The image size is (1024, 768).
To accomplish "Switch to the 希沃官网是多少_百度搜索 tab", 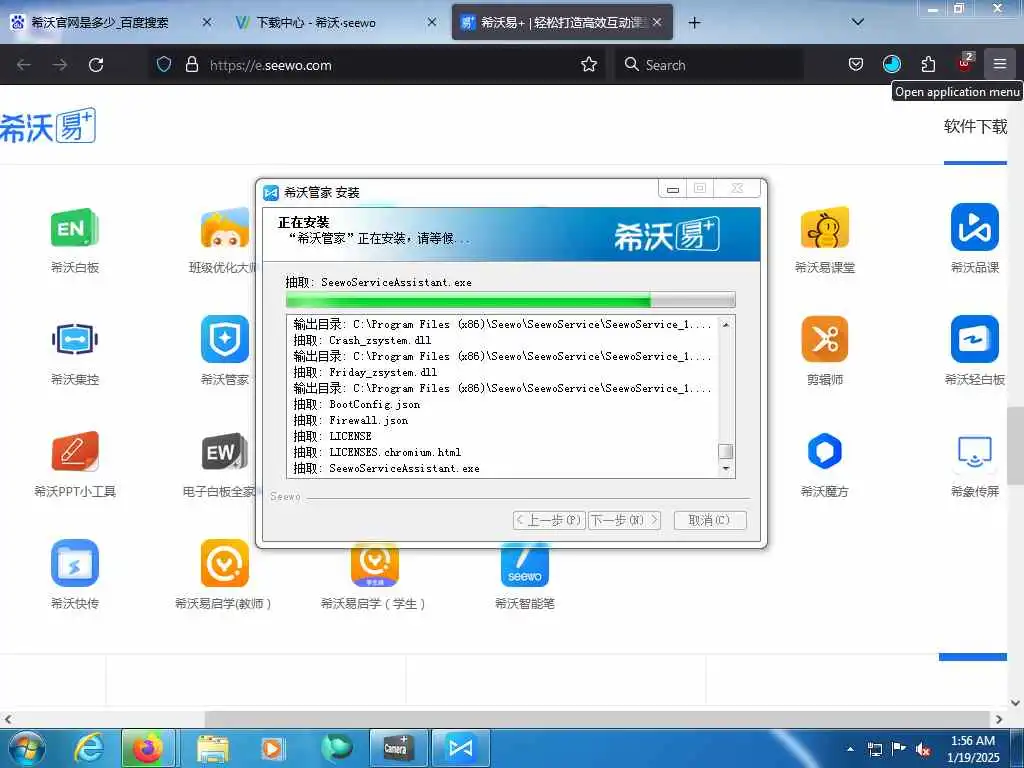I will coord(100,22).
